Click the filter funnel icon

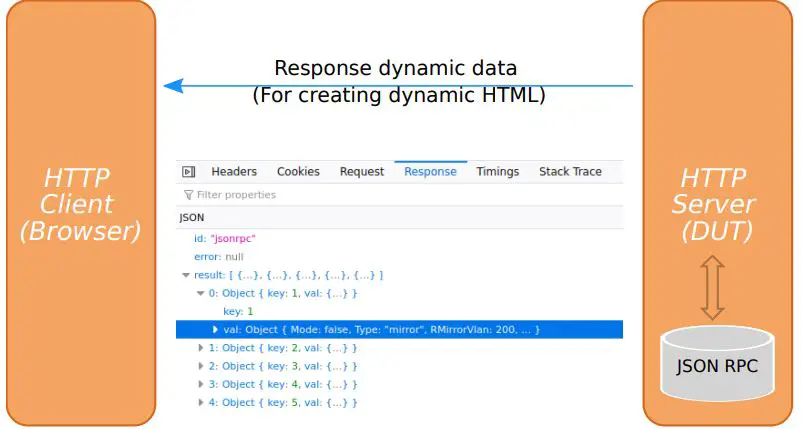188,195
